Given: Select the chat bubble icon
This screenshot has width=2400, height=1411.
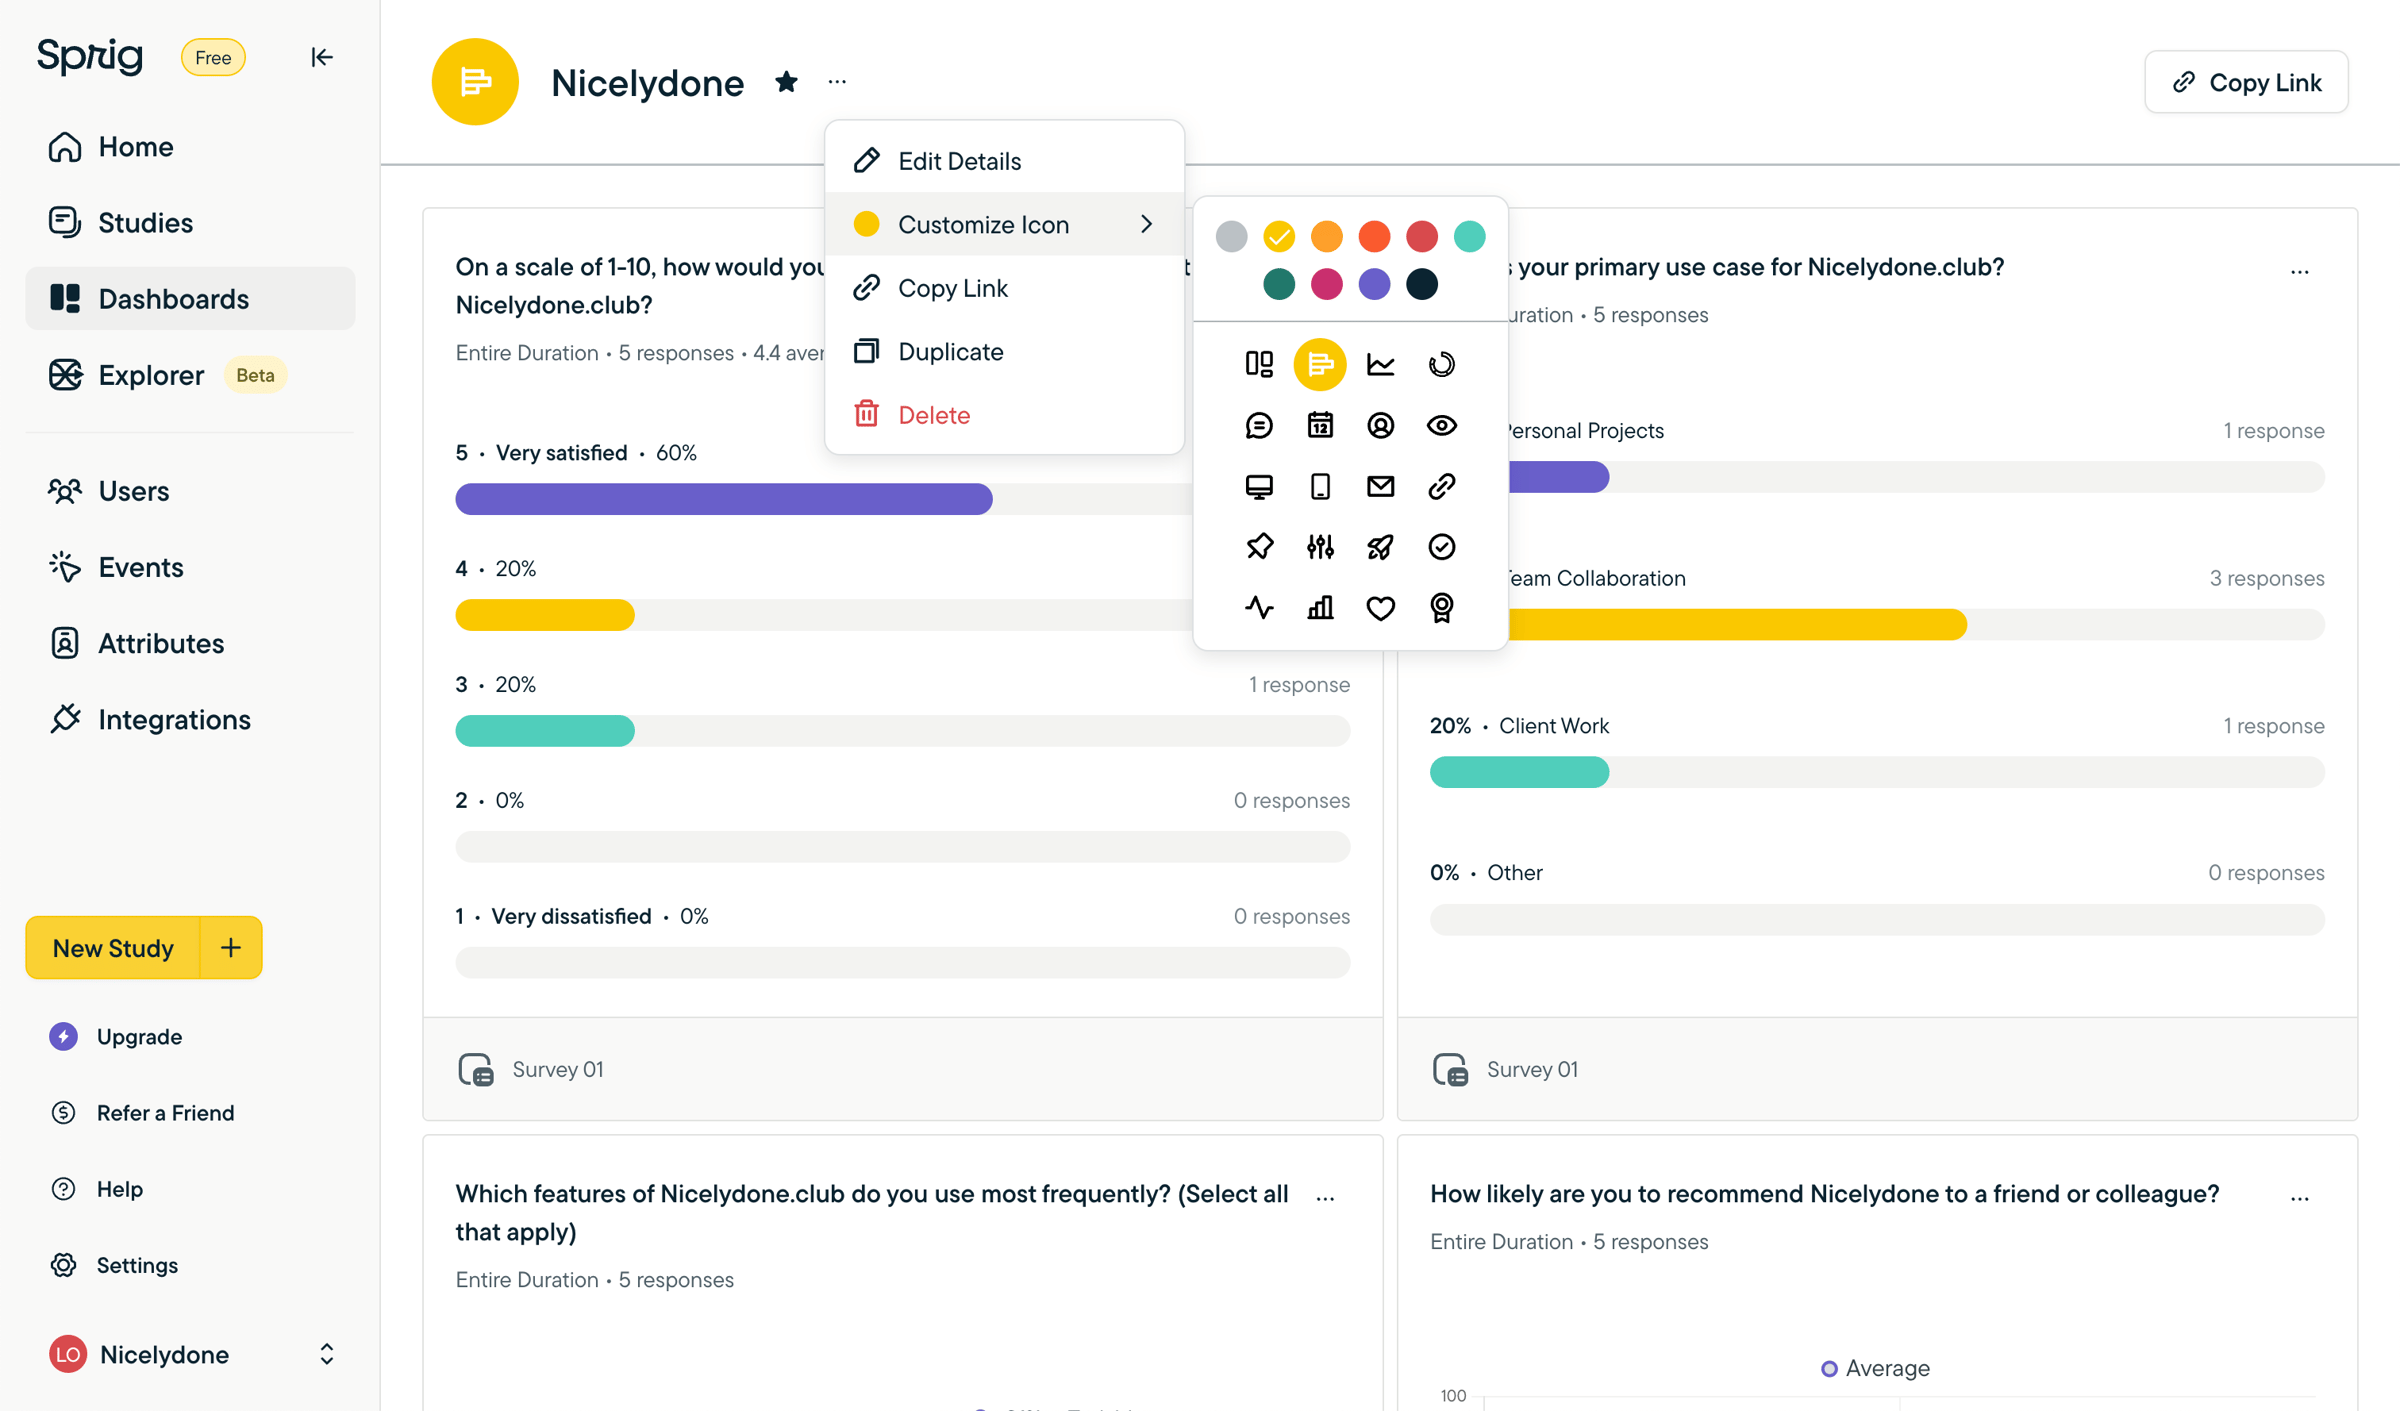Looking at the screenshot, I should (1259, 426).
